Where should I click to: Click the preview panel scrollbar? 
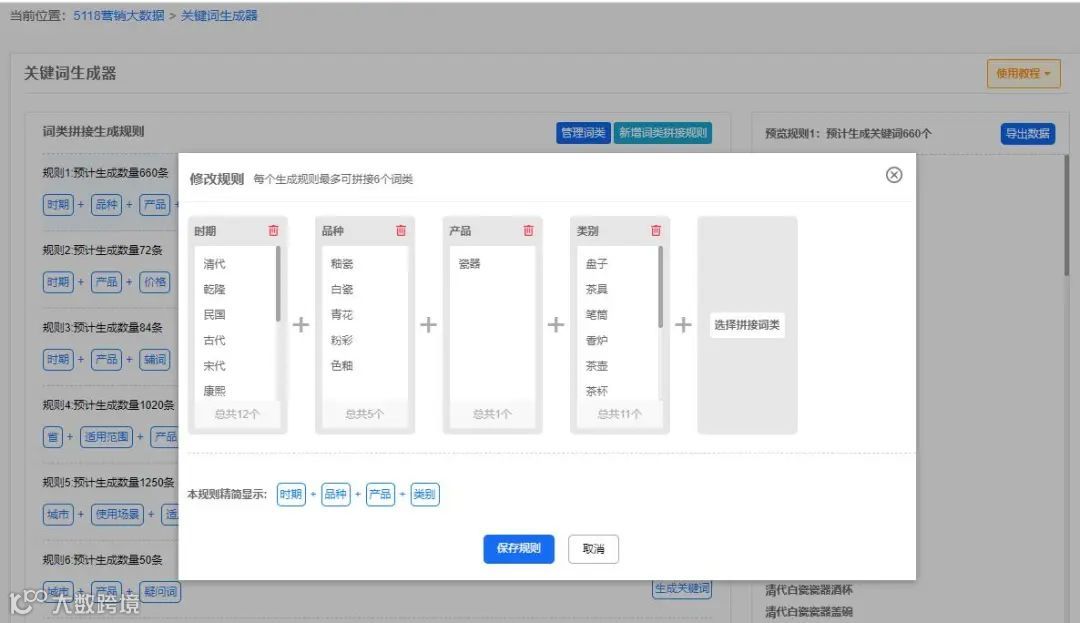[1066, 215]
